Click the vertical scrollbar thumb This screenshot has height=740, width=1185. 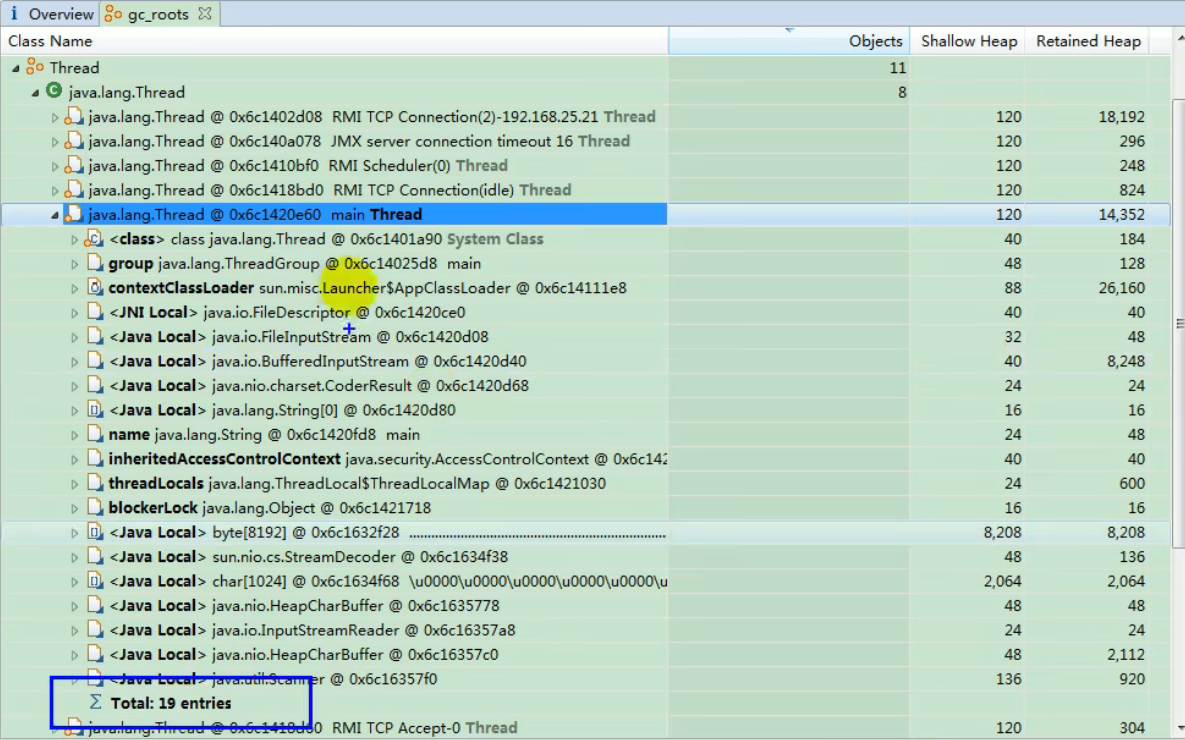pyautogui.click(x=1178, y=323)
